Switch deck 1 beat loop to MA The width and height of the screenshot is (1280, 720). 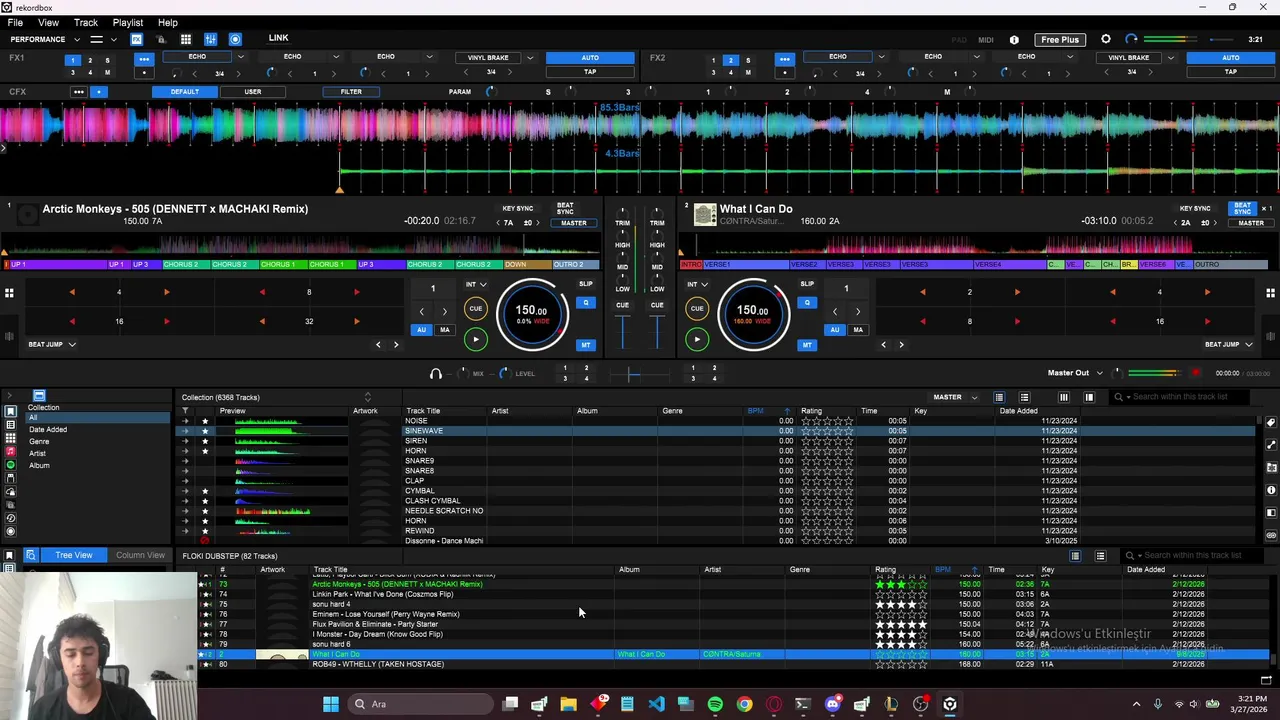[x=445, y=330]
